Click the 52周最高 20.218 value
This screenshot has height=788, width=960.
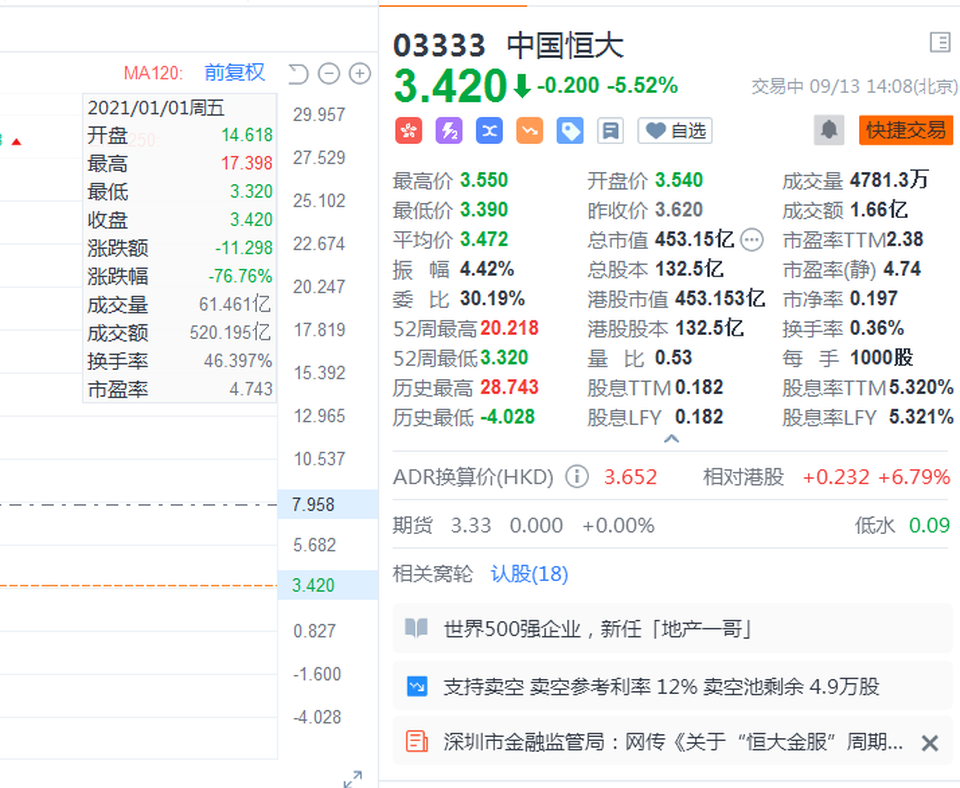(509, 328)
